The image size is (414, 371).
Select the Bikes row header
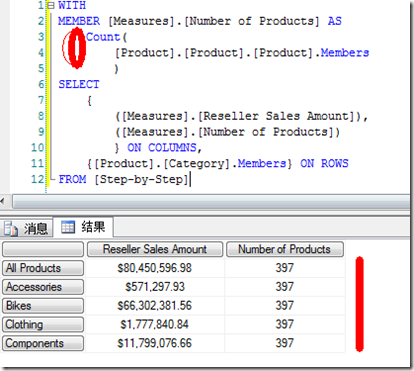click(43, 306)
